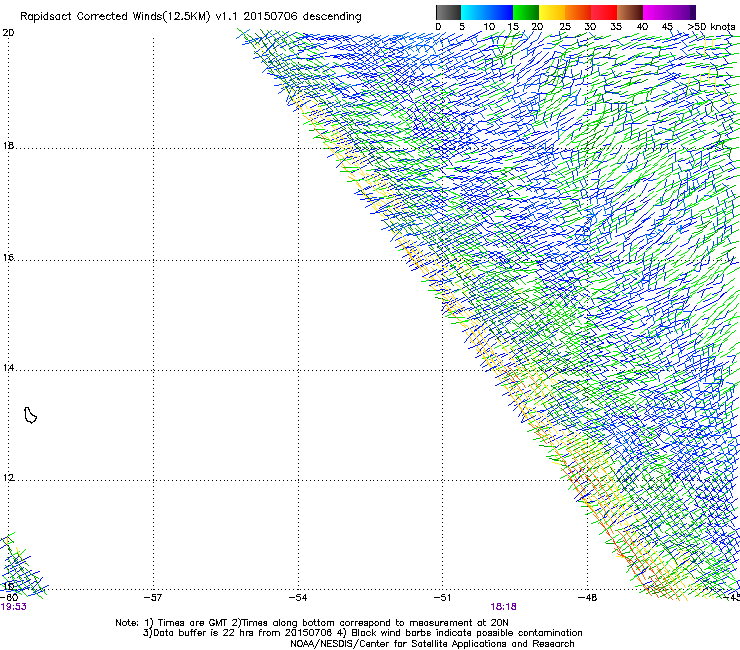
Task: Click the magenta 40-45 knots legend segment
Action: tap(656, 12)
